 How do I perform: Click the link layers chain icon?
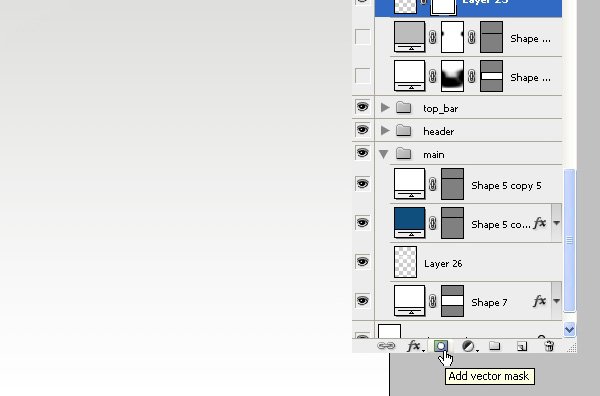[x=386, y=346]
